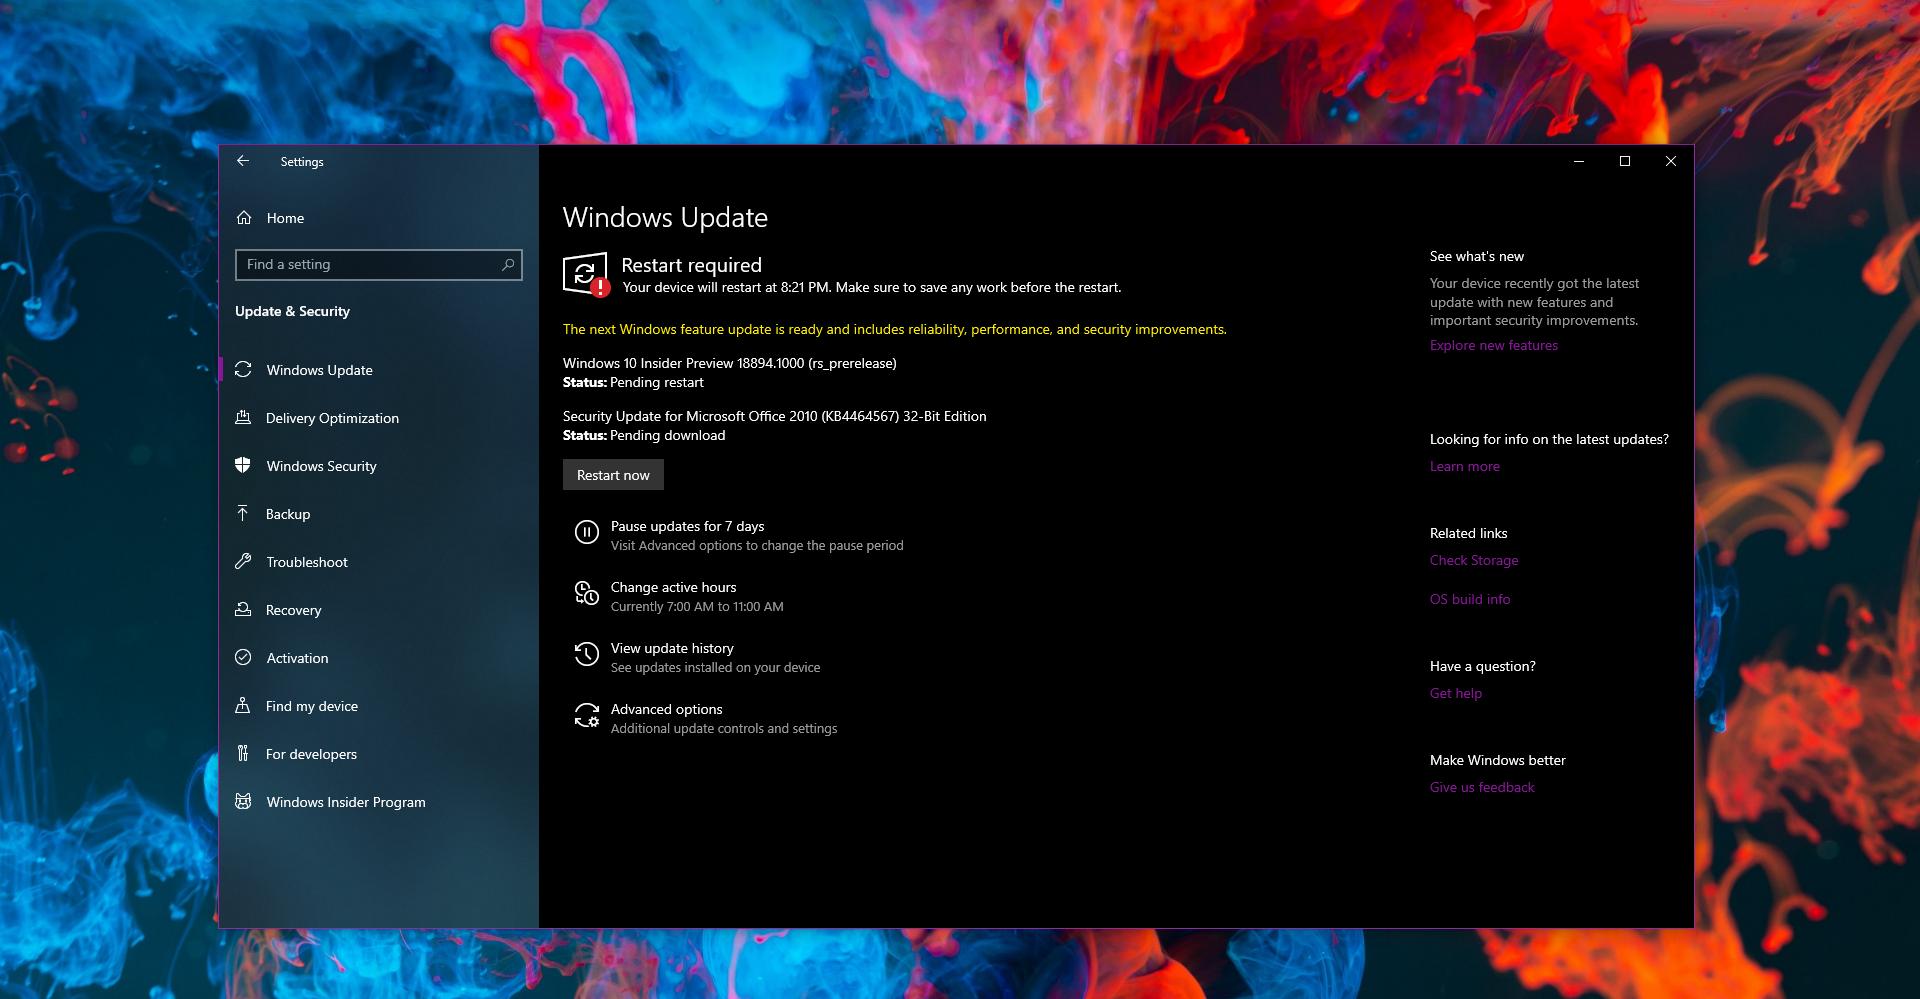Click the Make Windows better heading
The height and width of the screenshot is (999, 1920).
click(x=1497, y=760)
